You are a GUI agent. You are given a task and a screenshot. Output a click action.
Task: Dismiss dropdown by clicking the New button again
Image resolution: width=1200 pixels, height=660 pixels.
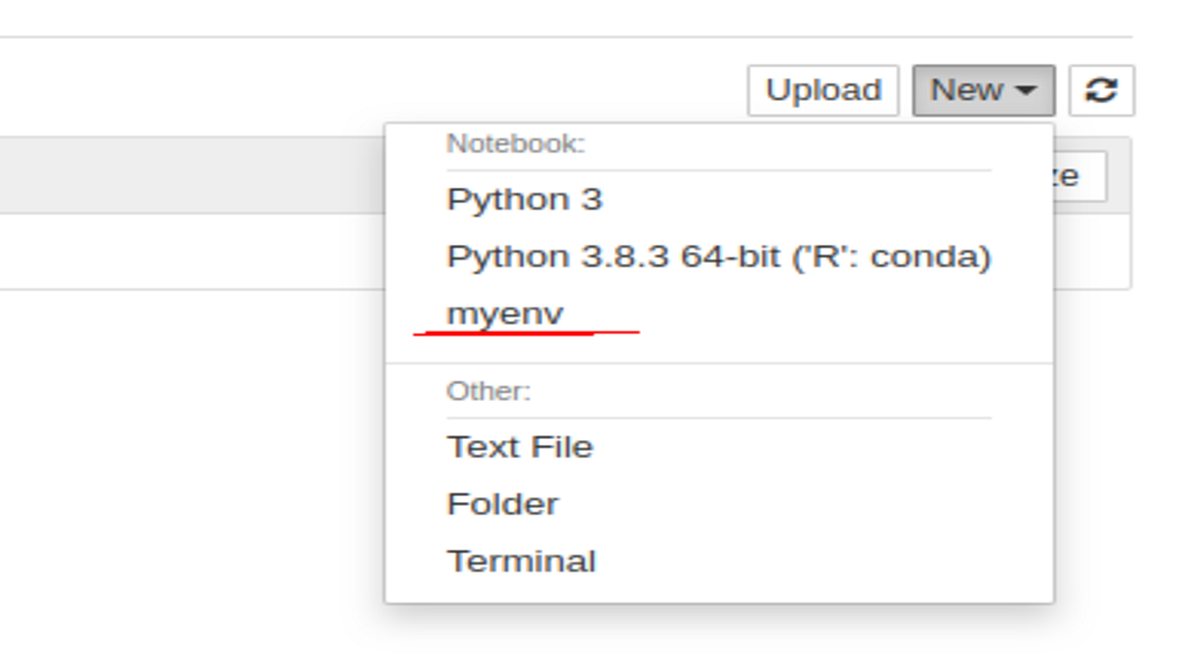pos(983,89)
